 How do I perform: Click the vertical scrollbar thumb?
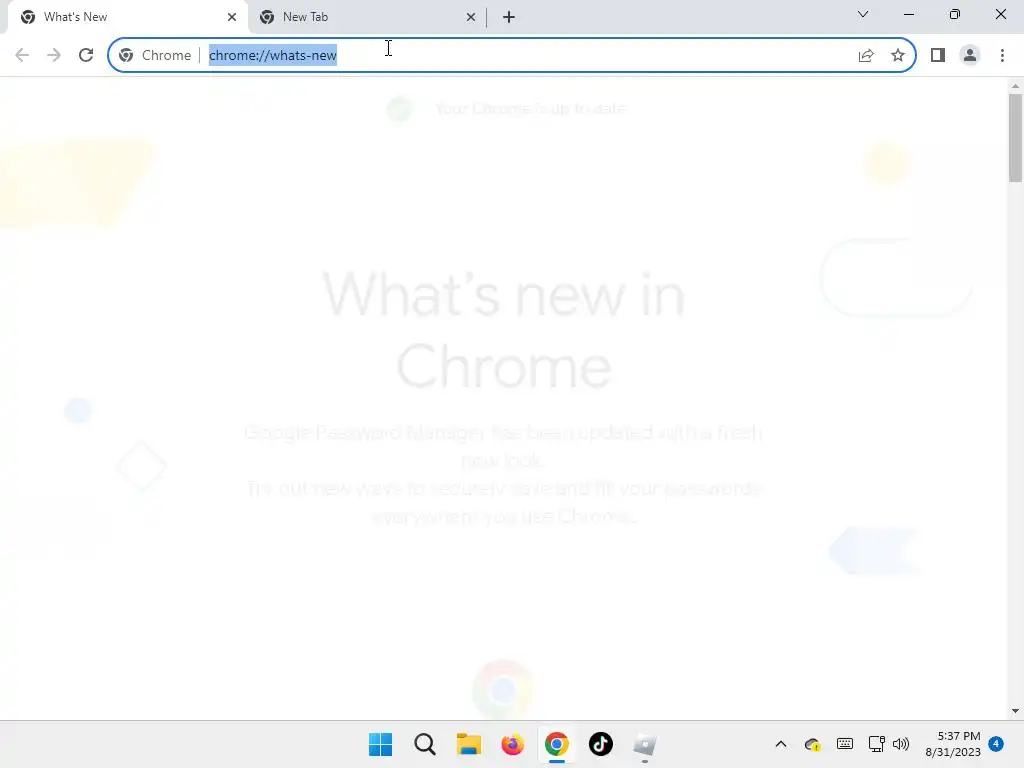click(x=1015, y=138)
